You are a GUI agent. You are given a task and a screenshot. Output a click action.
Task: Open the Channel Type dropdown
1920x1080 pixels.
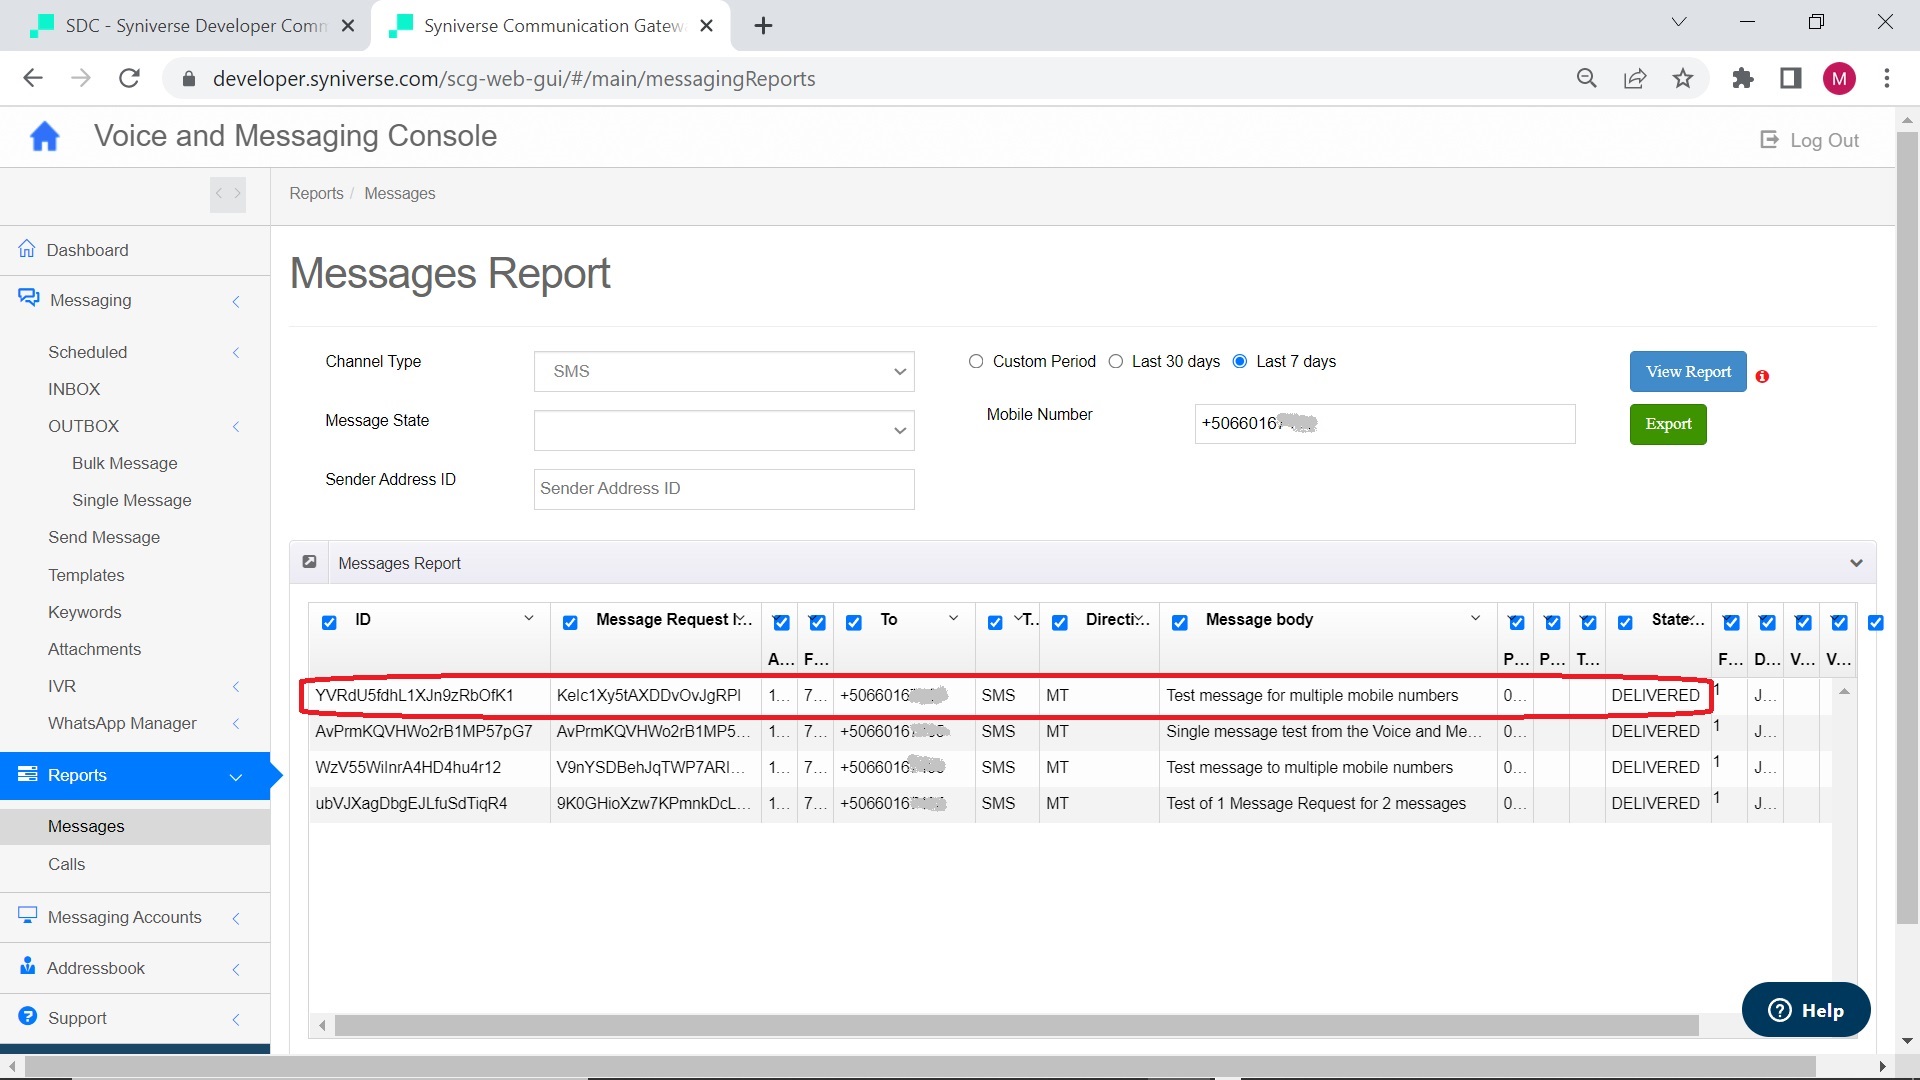pos(724,371)
